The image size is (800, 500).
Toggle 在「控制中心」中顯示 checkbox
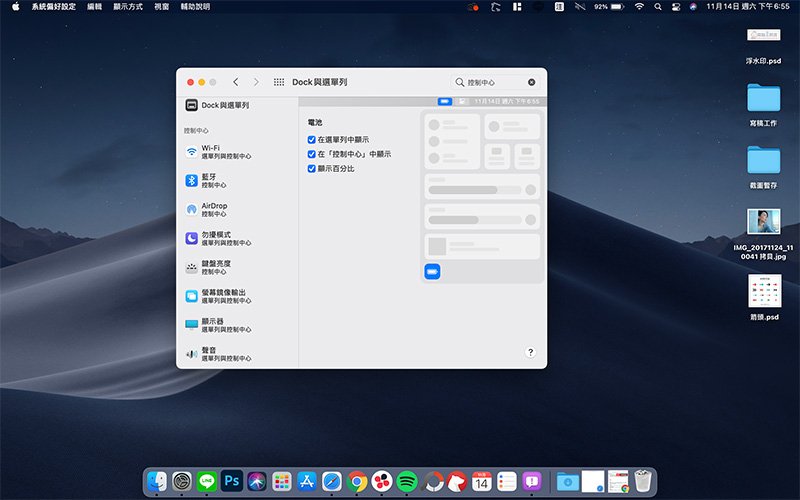point(312,154)
